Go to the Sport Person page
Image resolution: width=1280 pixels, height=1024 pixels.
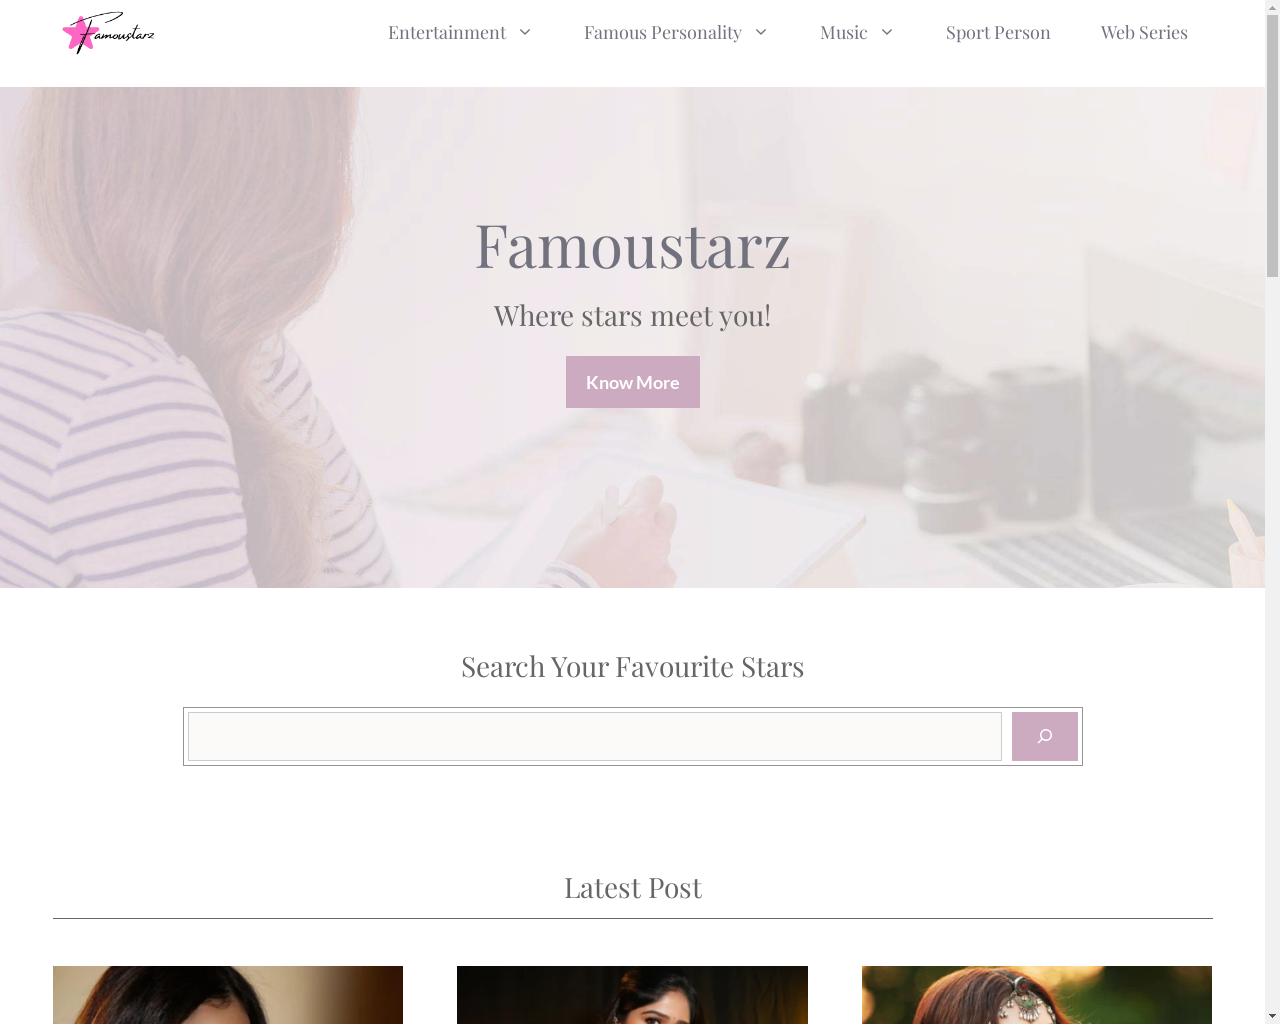pyautogui.click(x=998, y=33)
